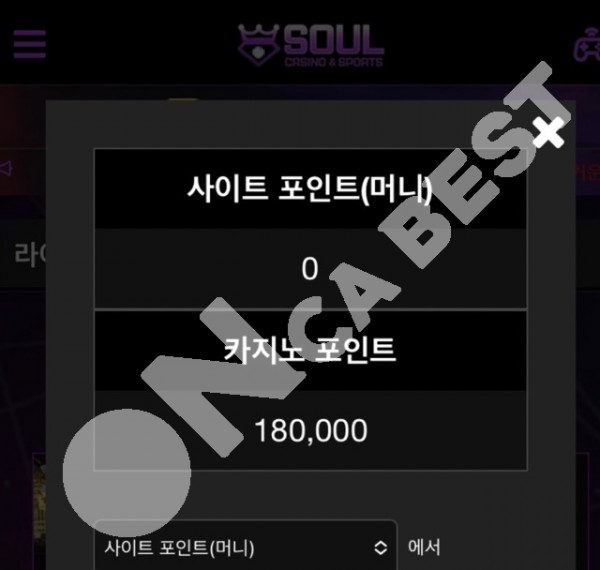Close the points popup with the X

pos(548,132)
